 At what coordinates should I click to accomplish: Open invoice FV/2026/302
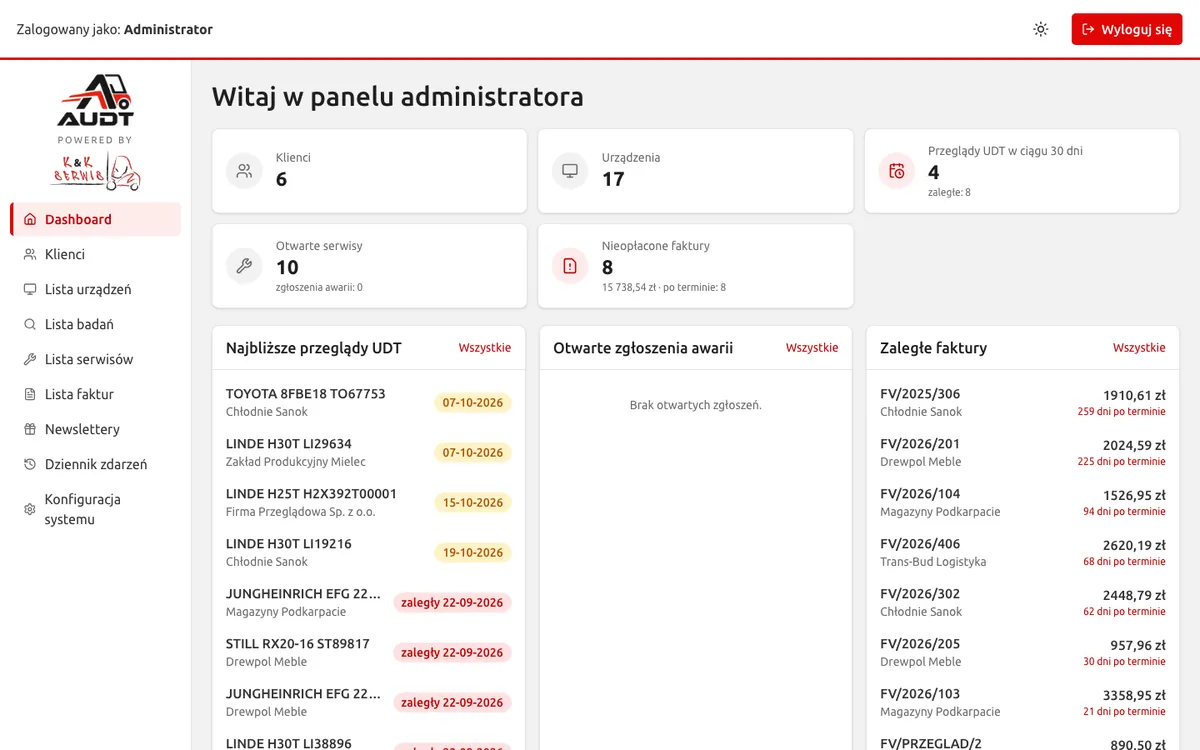[x=1023, y=603]
